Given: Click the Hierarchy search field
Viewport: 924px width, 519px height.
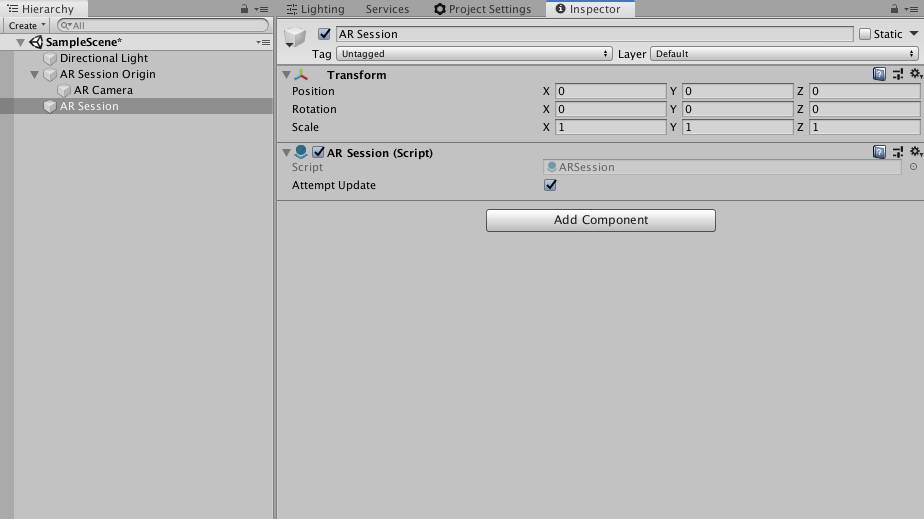Looking at the screenshot, I should (163, 25).
